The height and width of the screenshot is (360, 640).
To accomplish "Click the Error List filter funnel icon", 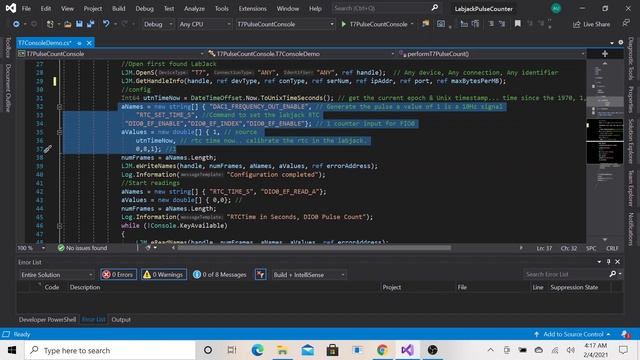I will 260,275.
